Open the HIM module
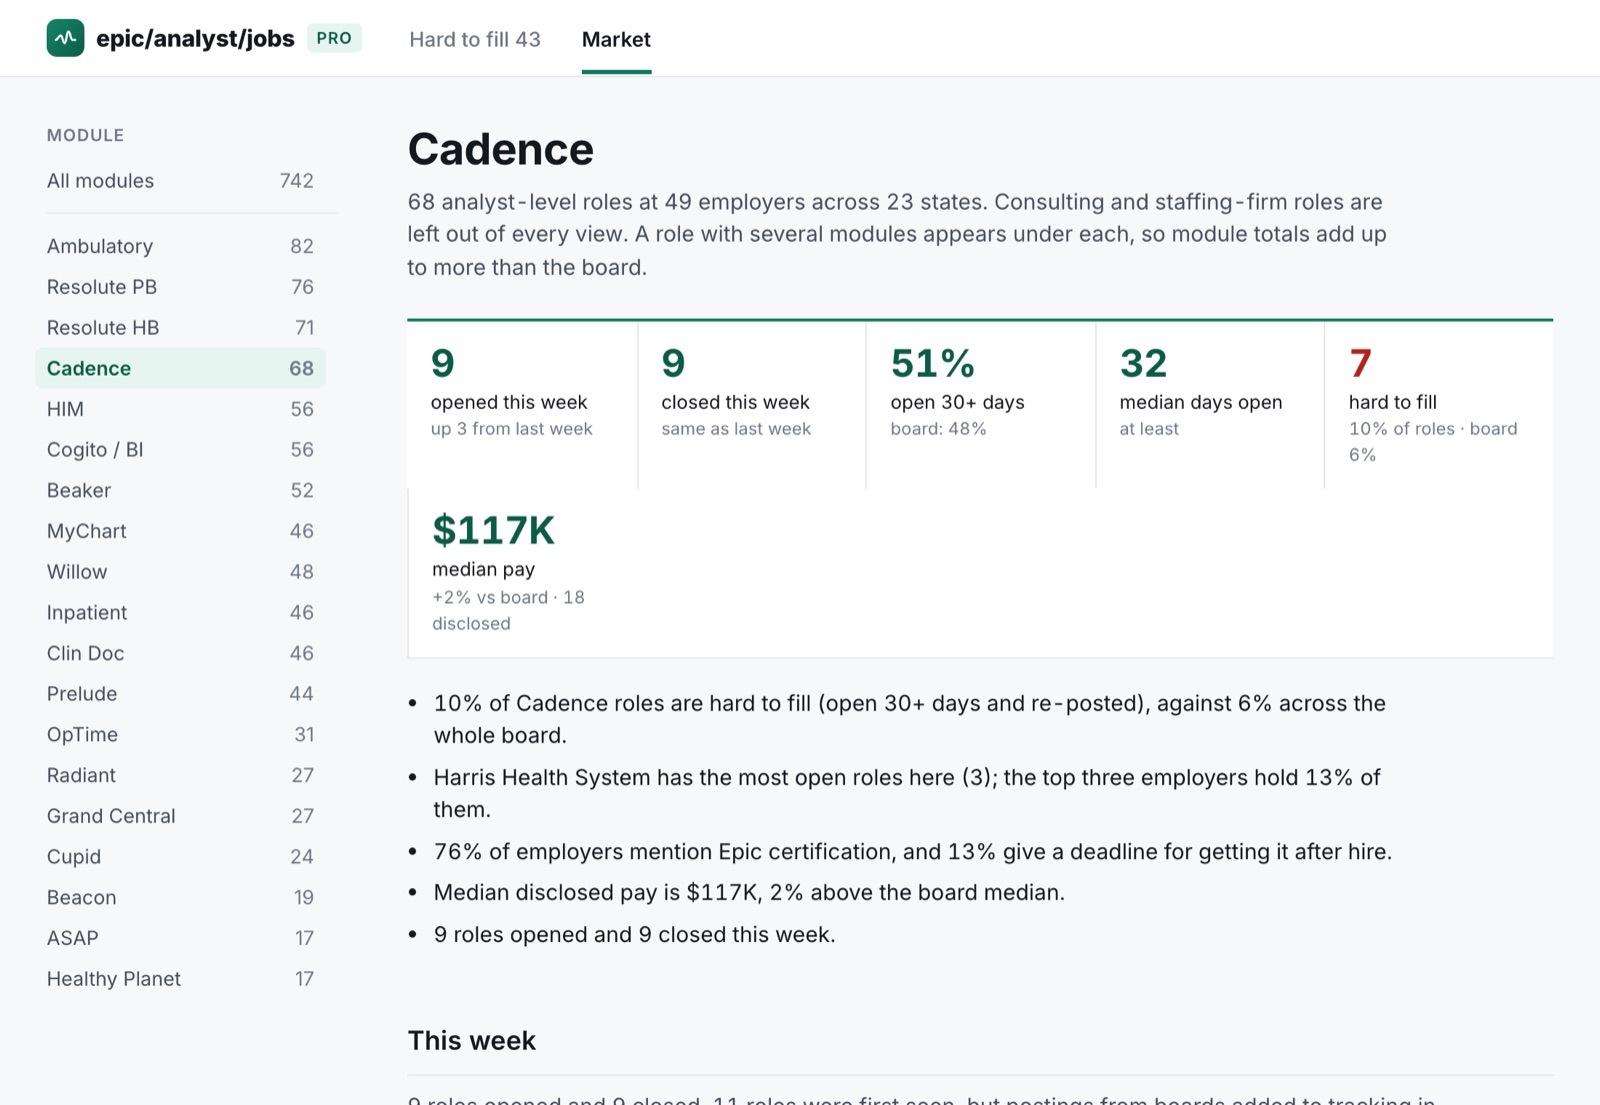 180,409
